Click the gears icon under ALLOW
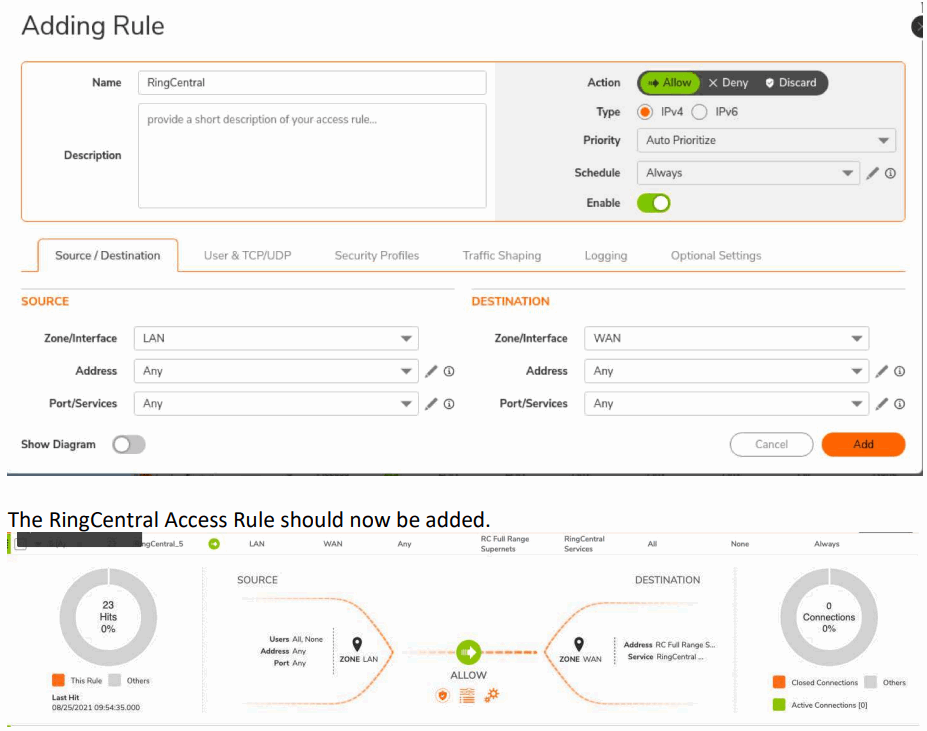The width and height of the screenshot is (927, 731). [491, 695]
